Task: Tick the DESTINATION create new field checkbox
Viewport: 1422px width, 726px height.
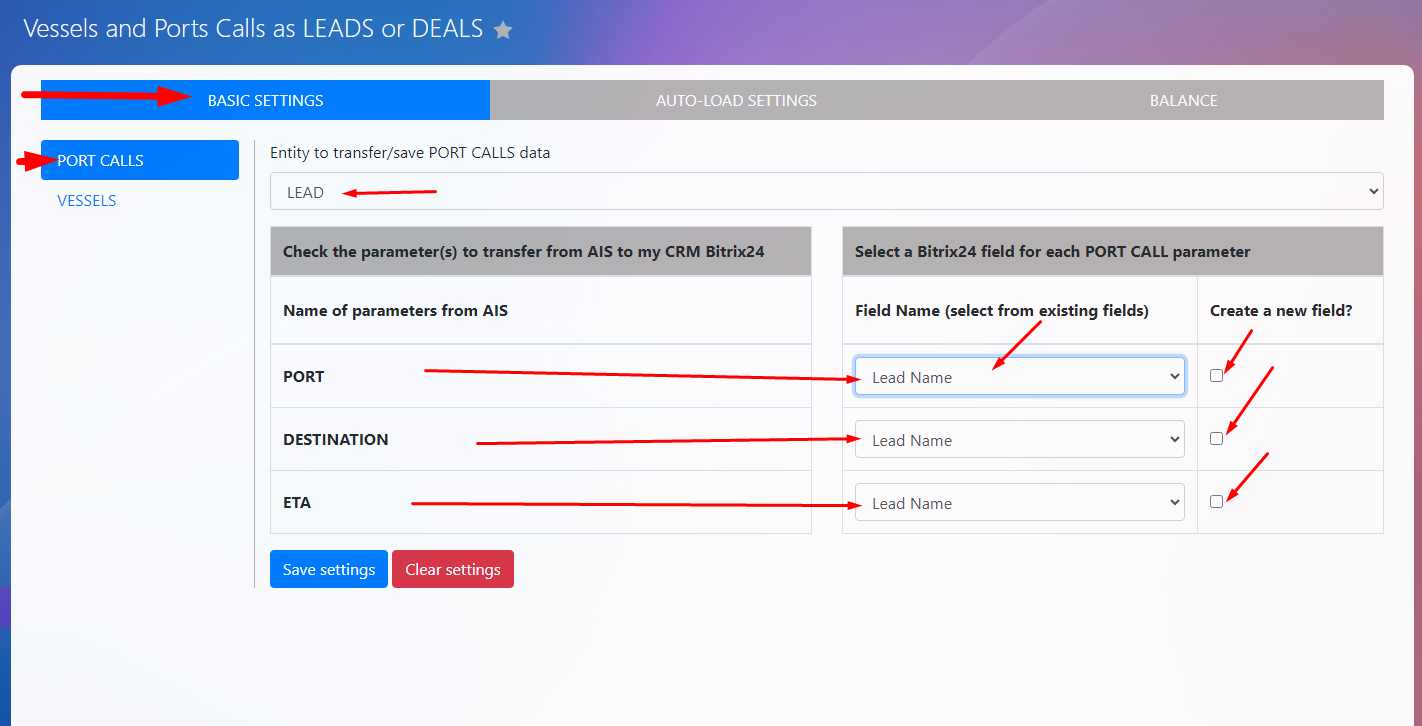Action: coord(1216,438)
